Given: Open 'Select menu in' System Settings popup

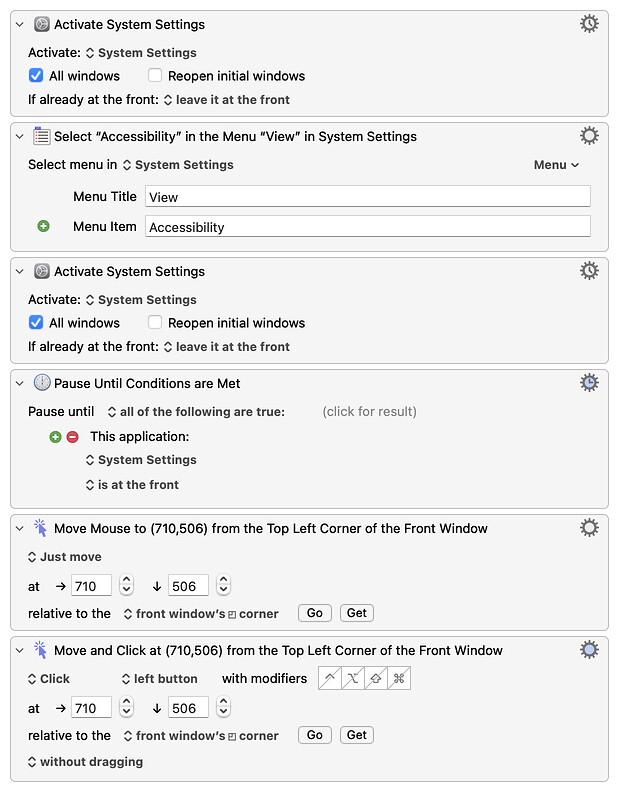Looking at the screenshot, I should 178,165.
